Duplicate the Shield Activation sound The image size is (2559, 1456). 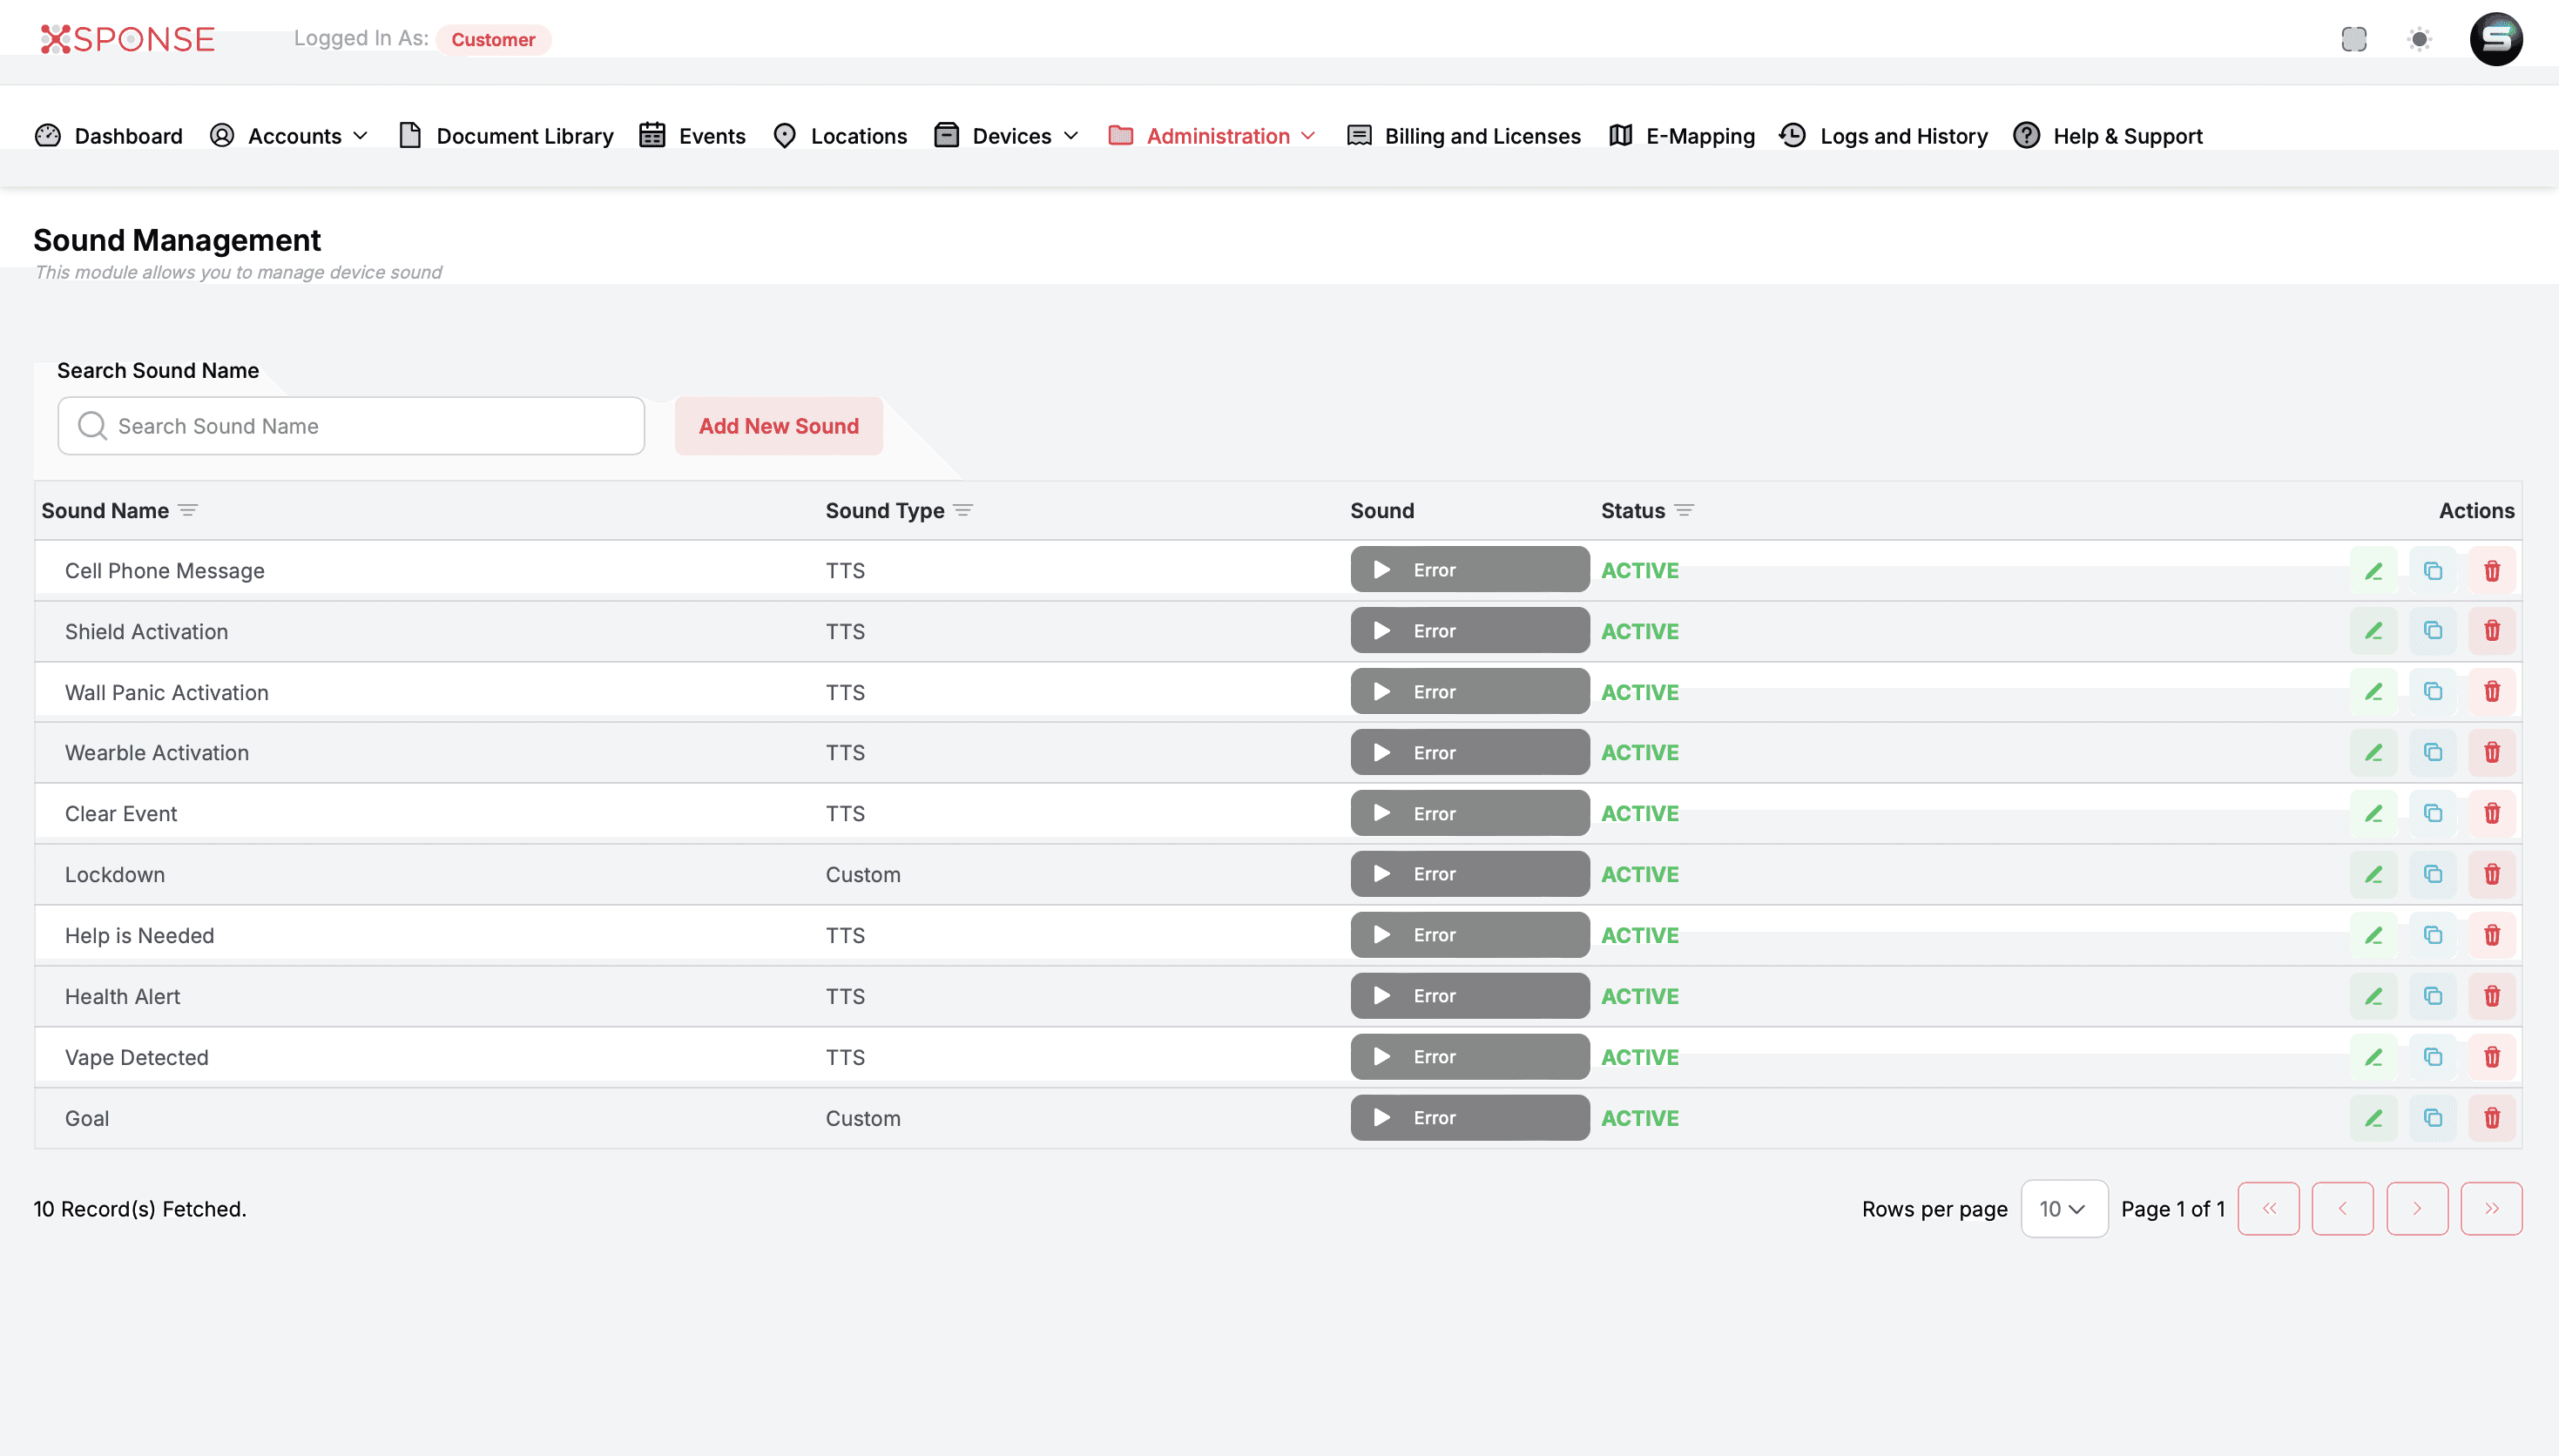(x=2432, y=631)
